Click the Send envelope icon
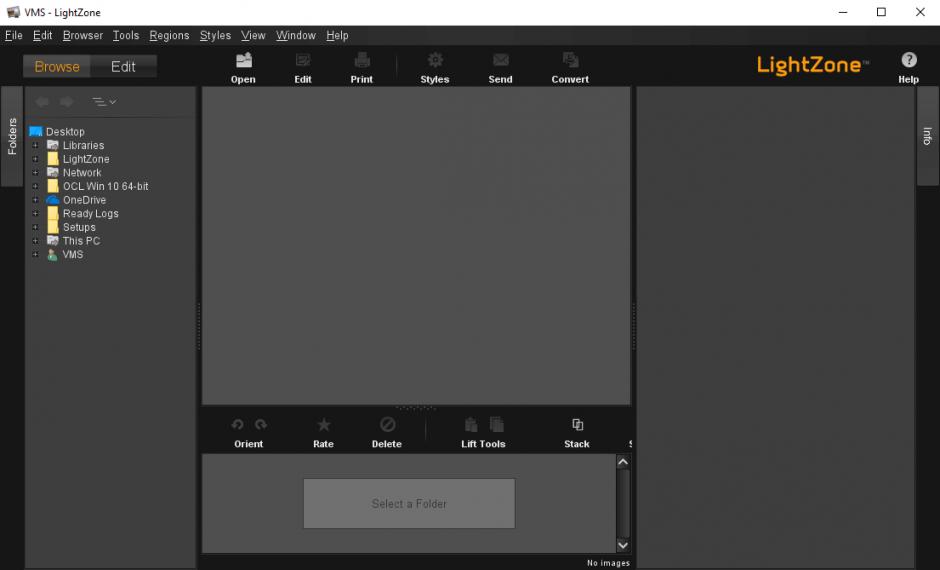Screen dimensions: 940x570 tap(501, 60)
